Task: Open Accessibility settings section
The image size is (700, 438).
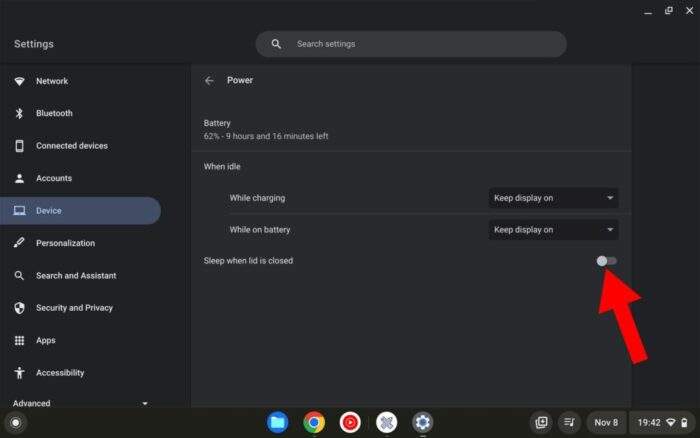Action: tap(81, 373)
